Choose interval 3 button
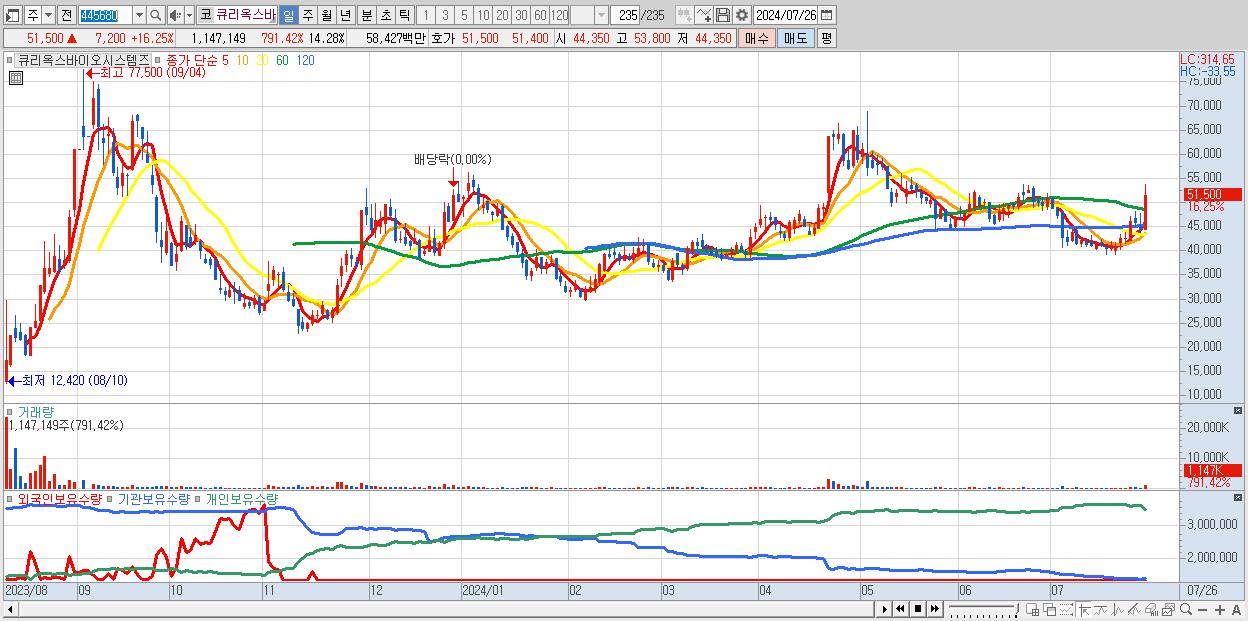The width and height of the screenshot is (1248, 621). (445, 15)
